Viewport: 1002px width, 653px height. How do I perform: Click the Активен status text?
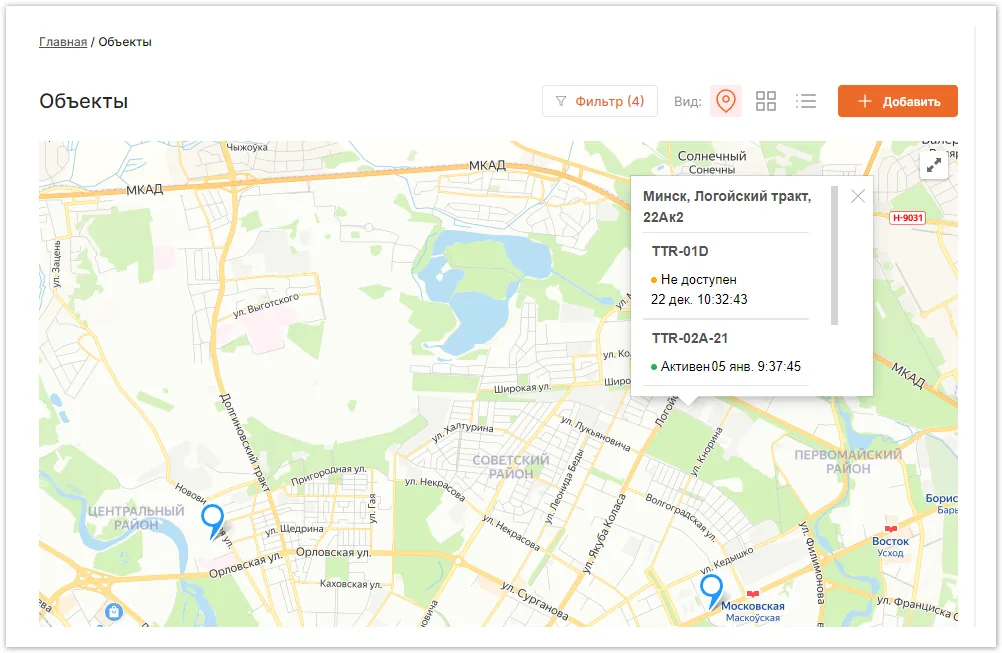tap(685, 366)
